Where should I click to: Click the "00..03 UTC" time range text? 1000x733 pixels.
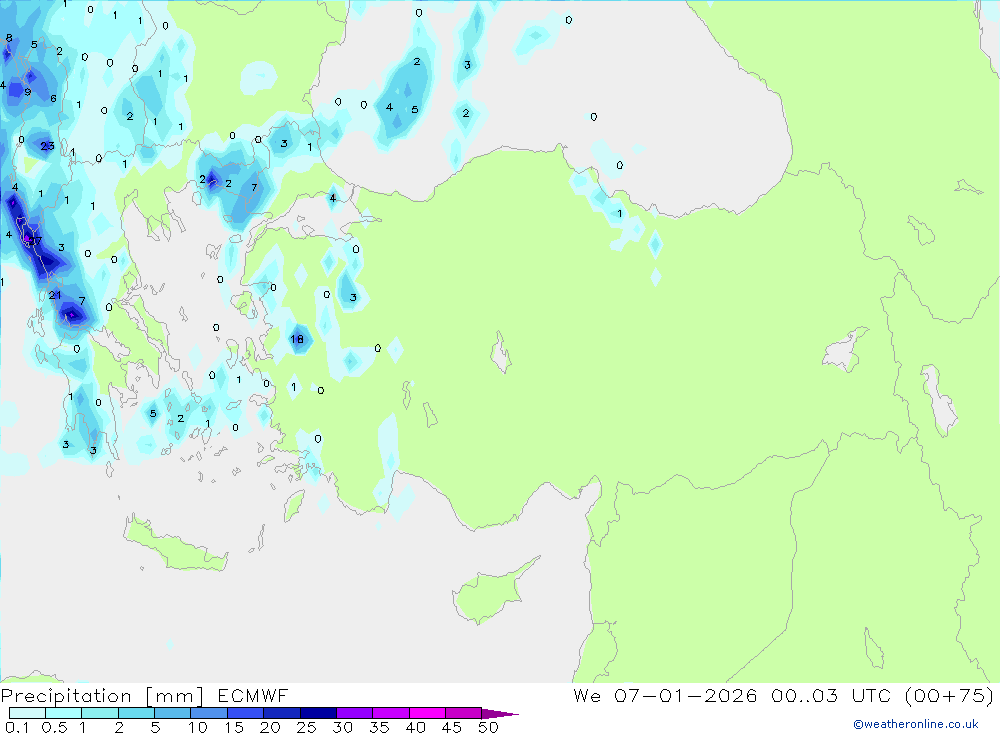(x=833, y=695)
